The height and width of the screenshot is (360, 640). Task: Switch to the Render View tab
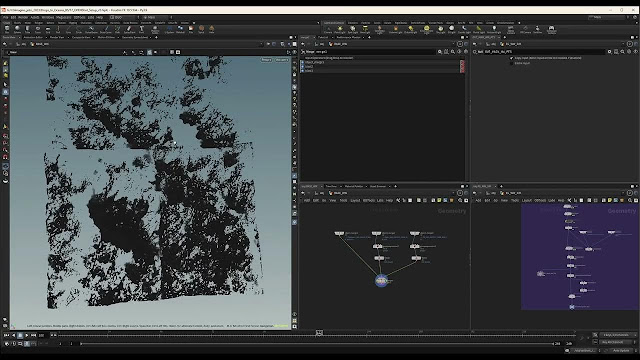pyautogui.click(x=57, y=37)
